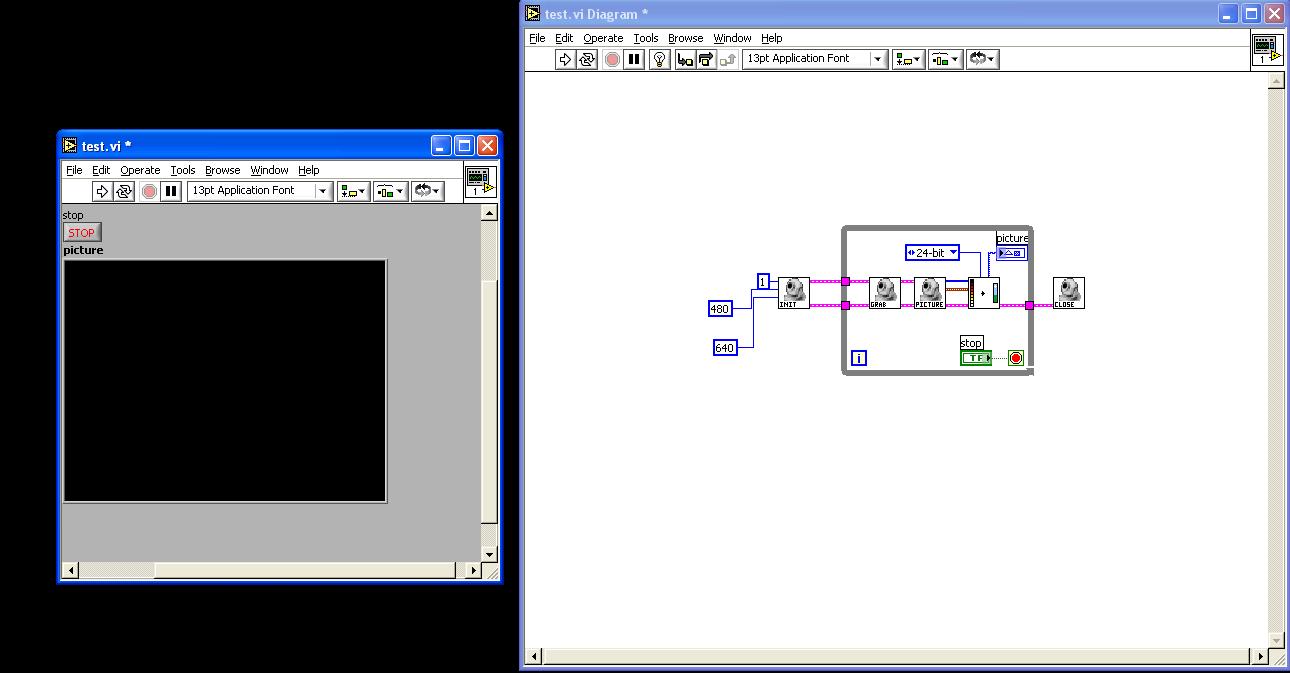
Task: Click VI connector icon in Diagram window
Action: tap(1267, 50)
